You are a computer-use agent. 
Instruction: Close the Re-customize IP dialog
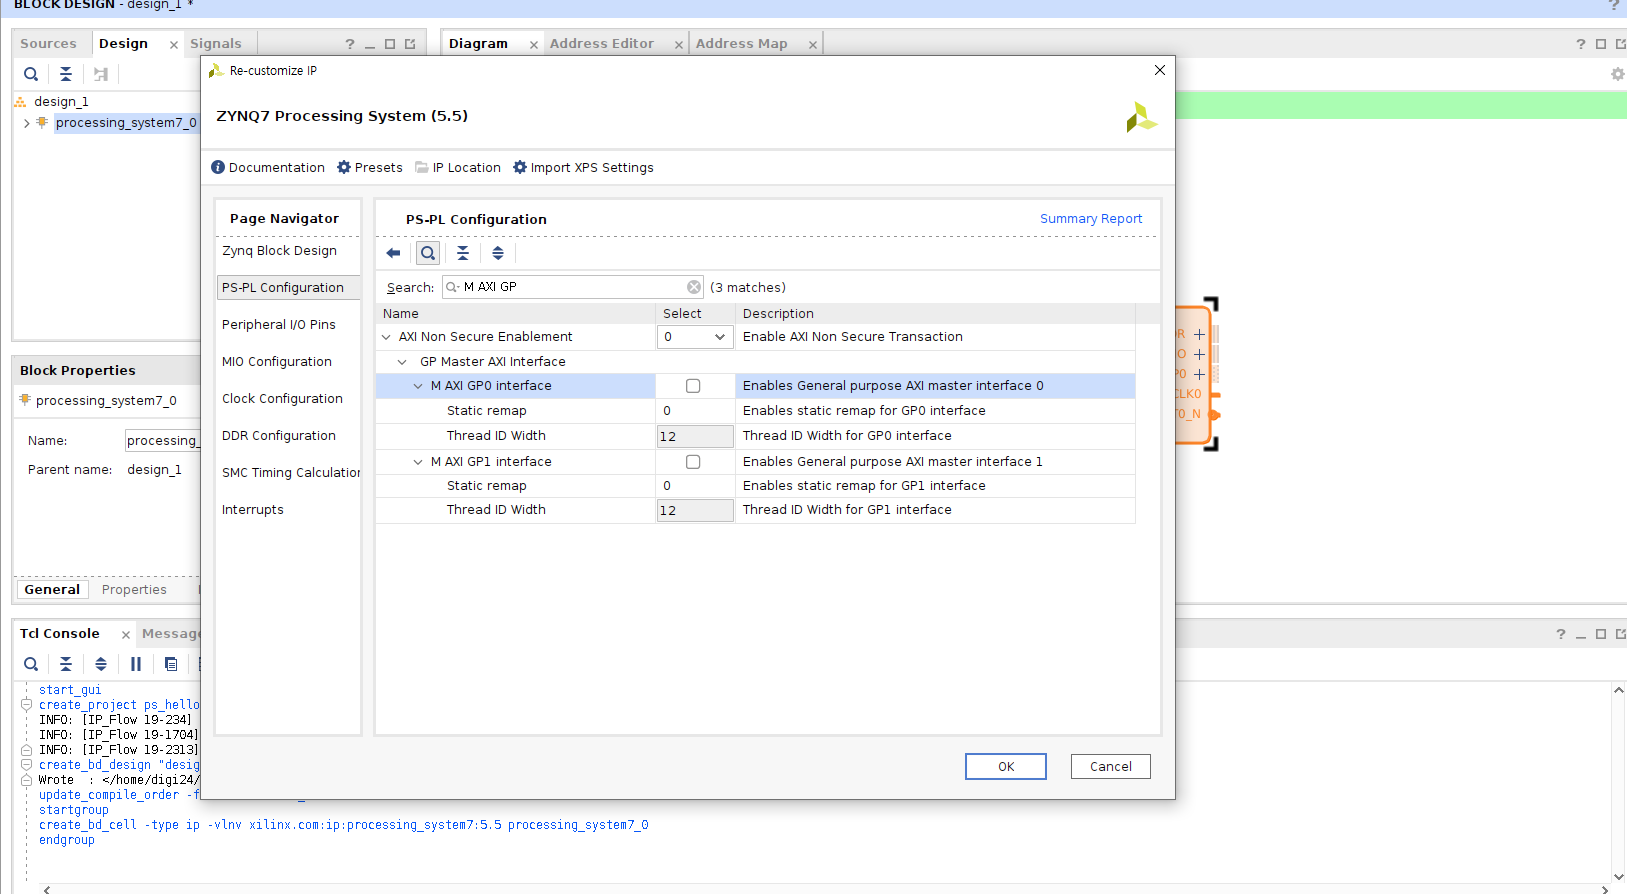[x=1160, y=70]
